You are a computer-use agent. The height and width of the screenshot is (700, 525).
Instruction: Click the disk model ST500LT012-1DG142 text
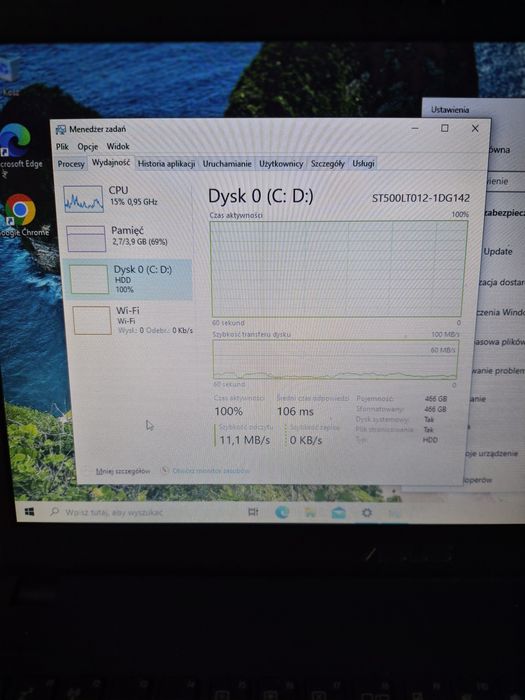pos(421,198)
